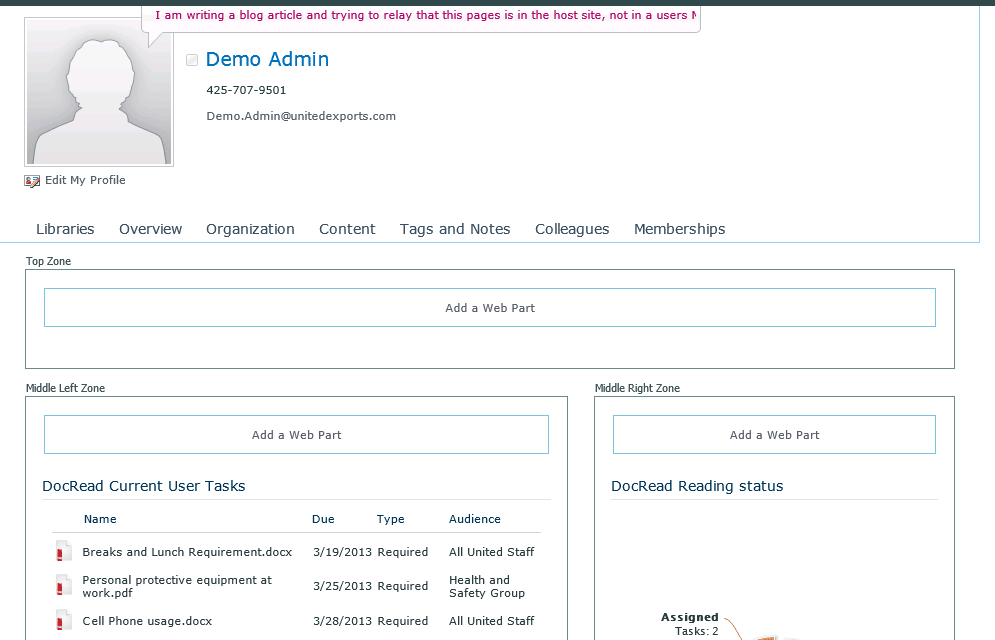Sort tasks by the Due column header
This screenshot has height=640, width=995.
pyautogui.click(x=323, y=519)
